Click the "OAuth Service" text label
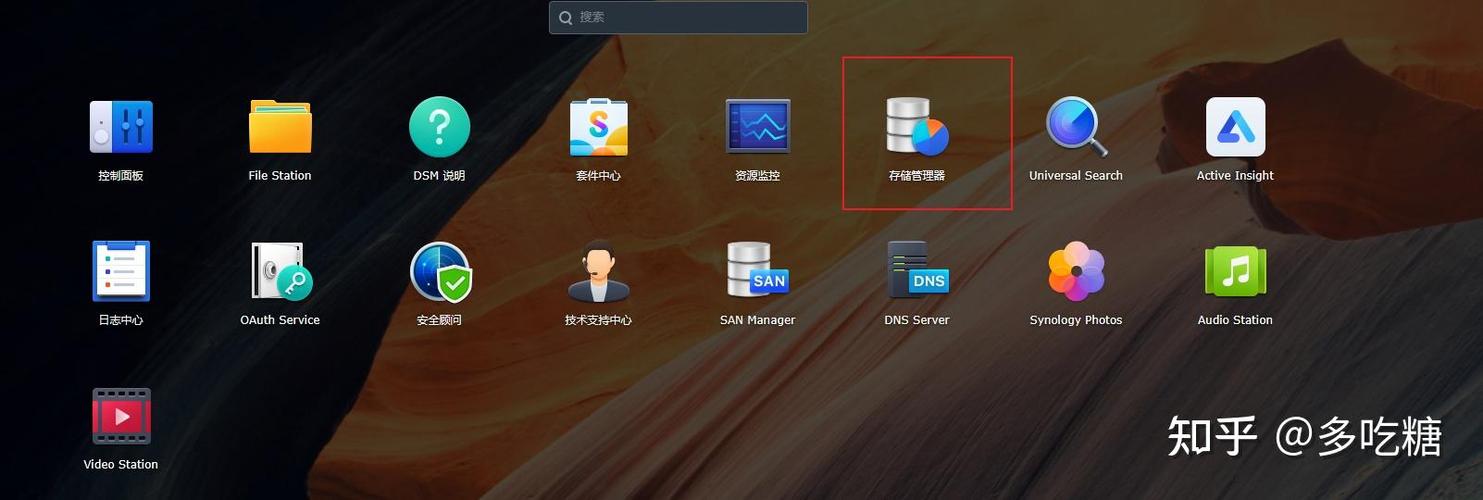 [x=280, y=320]
